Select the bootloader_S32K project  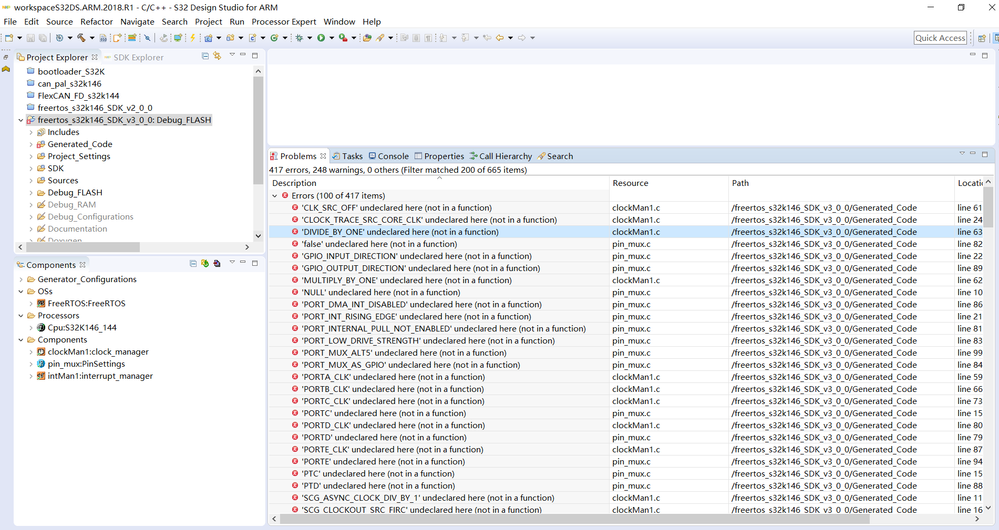tap(65, 72)
